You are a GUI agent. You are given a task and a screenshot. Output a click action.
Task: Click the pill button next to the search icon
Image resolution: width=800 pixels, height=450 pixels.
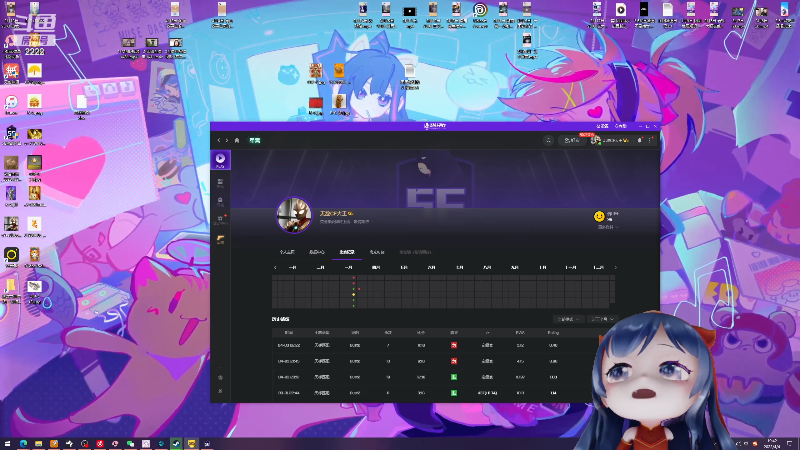pos(571,140)
